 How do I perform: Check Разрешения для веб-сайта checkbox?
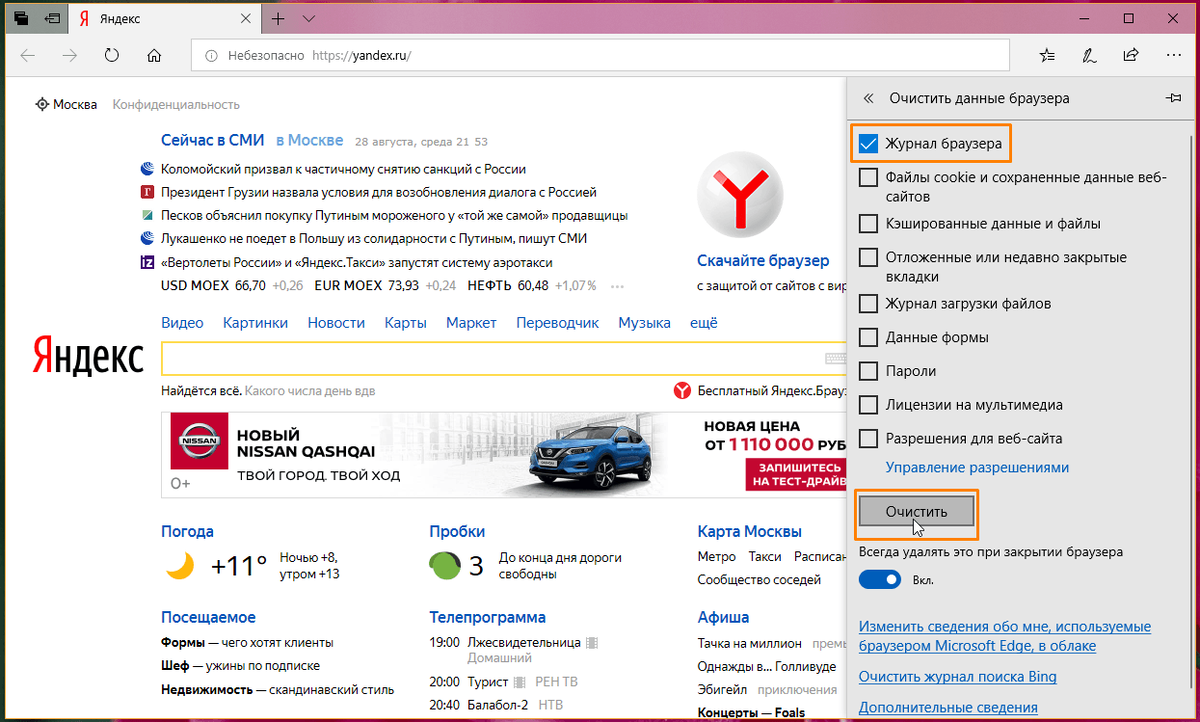pos(868,439)
